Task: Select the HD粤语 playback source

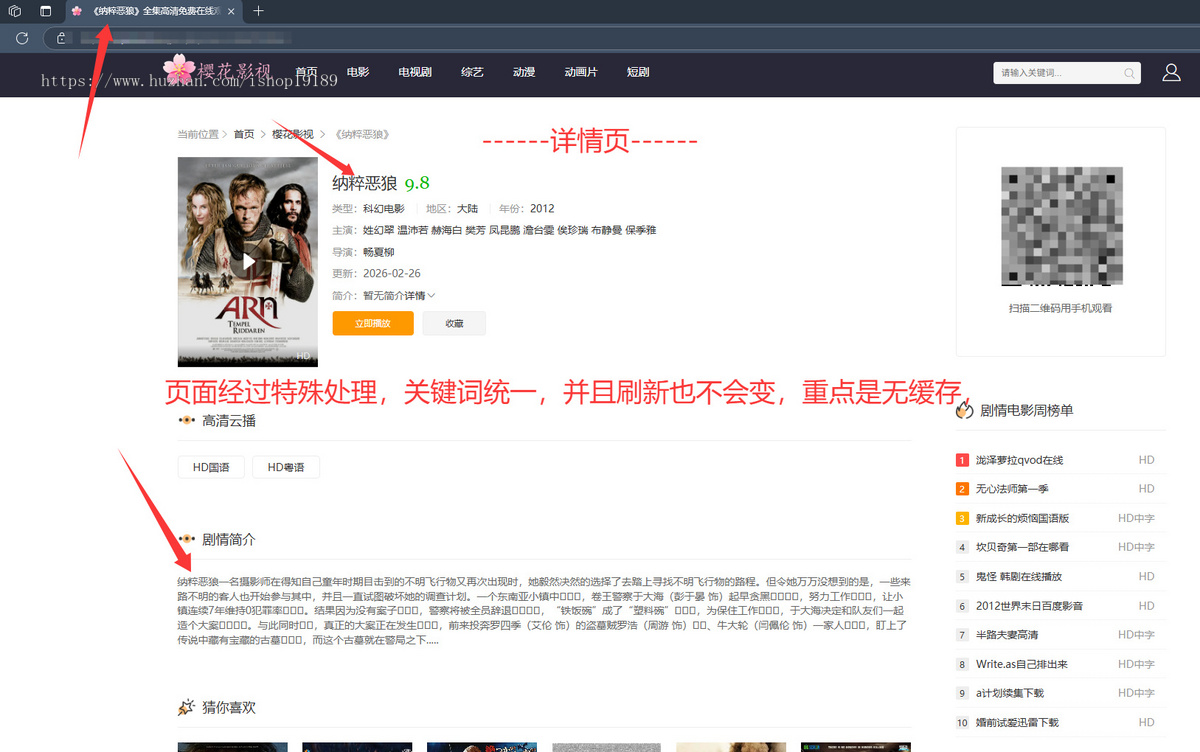Action: click(x=286, y=467)
